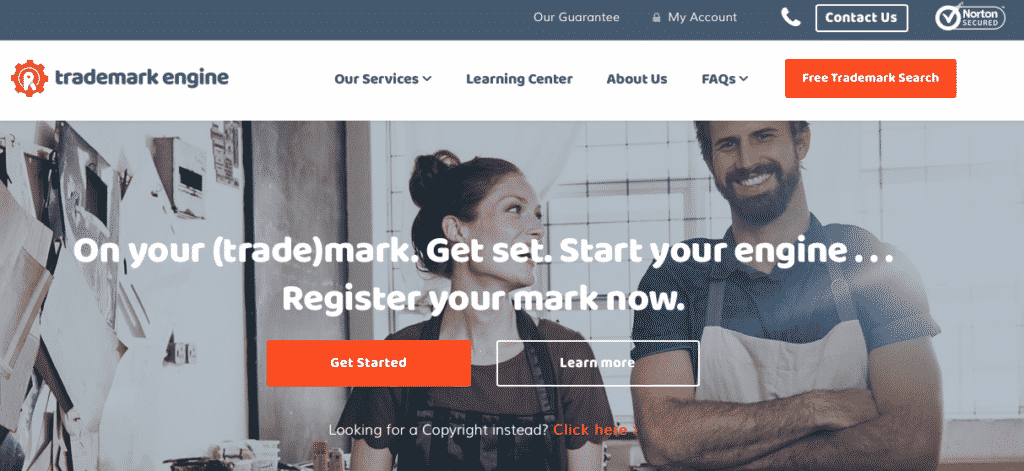
Task: Open the Norton Secured badge
Action: (x=970, y=18)
